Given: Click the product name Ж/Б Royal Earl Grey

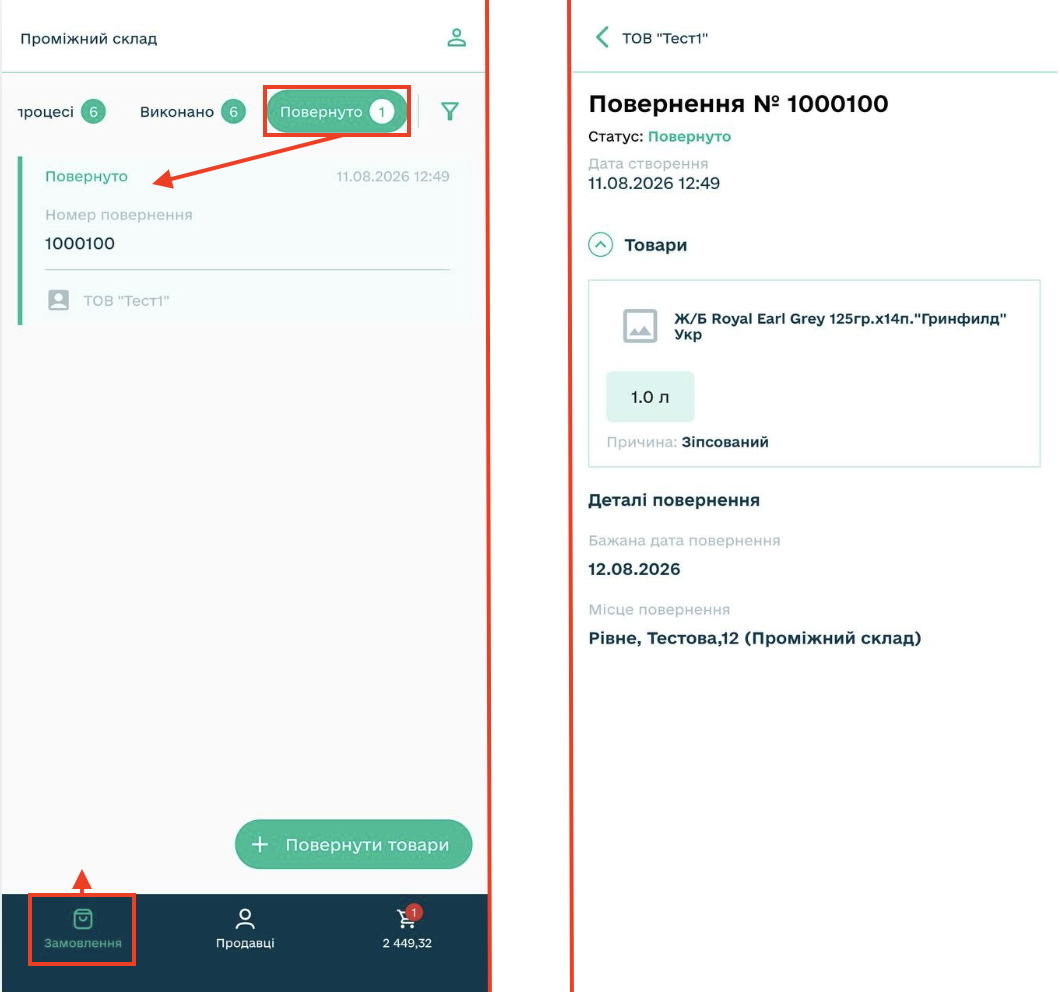Looking at the screenshot, I should (840, 326).
